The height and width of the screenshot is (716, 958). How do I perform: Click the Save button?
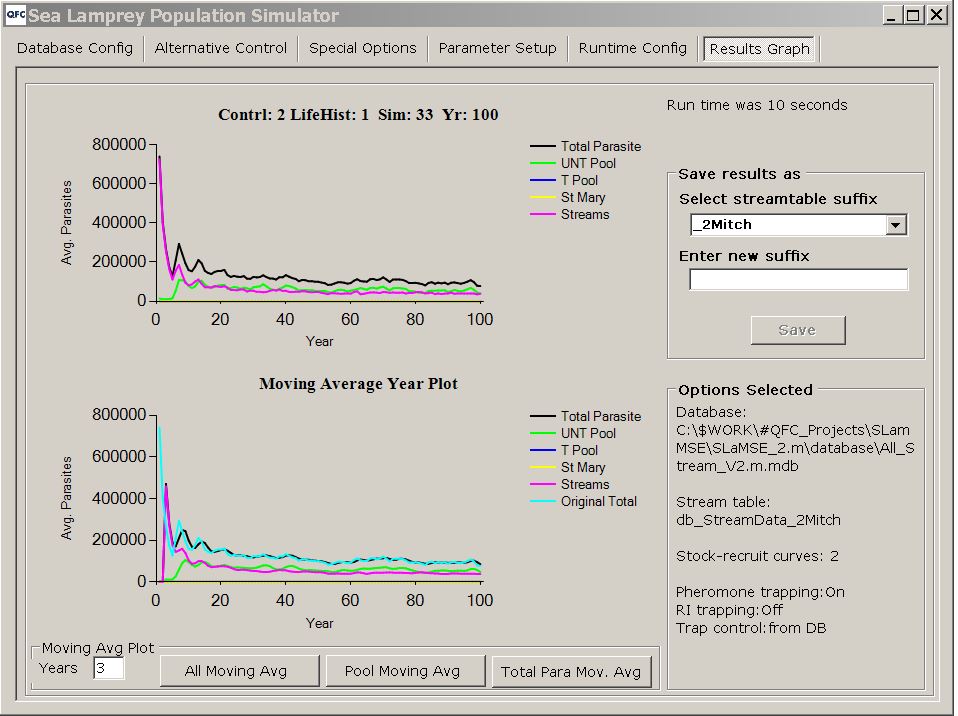[797, 329]
